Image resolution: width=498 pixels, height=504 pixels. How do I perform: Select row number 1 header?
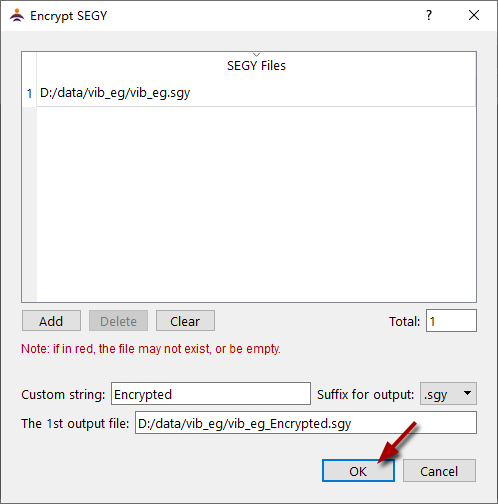[x=29, y=93]
